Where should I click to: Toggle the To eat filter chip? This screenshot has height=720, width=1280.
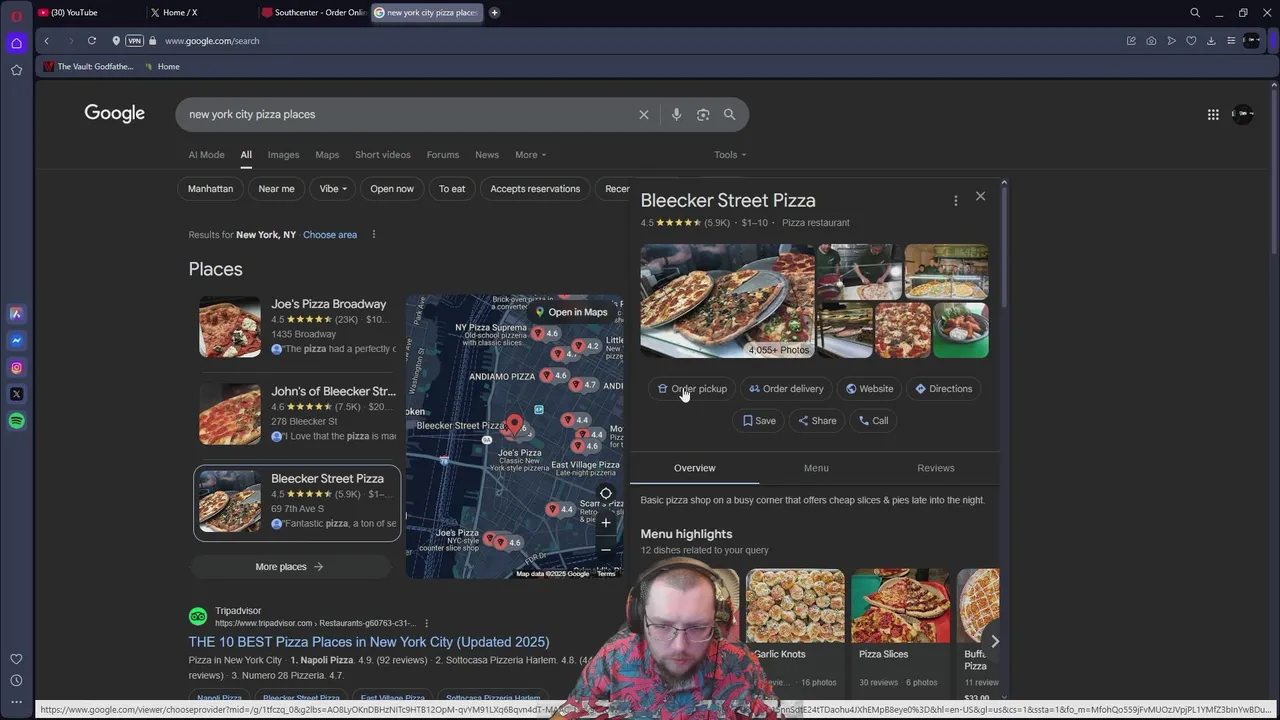tap(452, 189)
